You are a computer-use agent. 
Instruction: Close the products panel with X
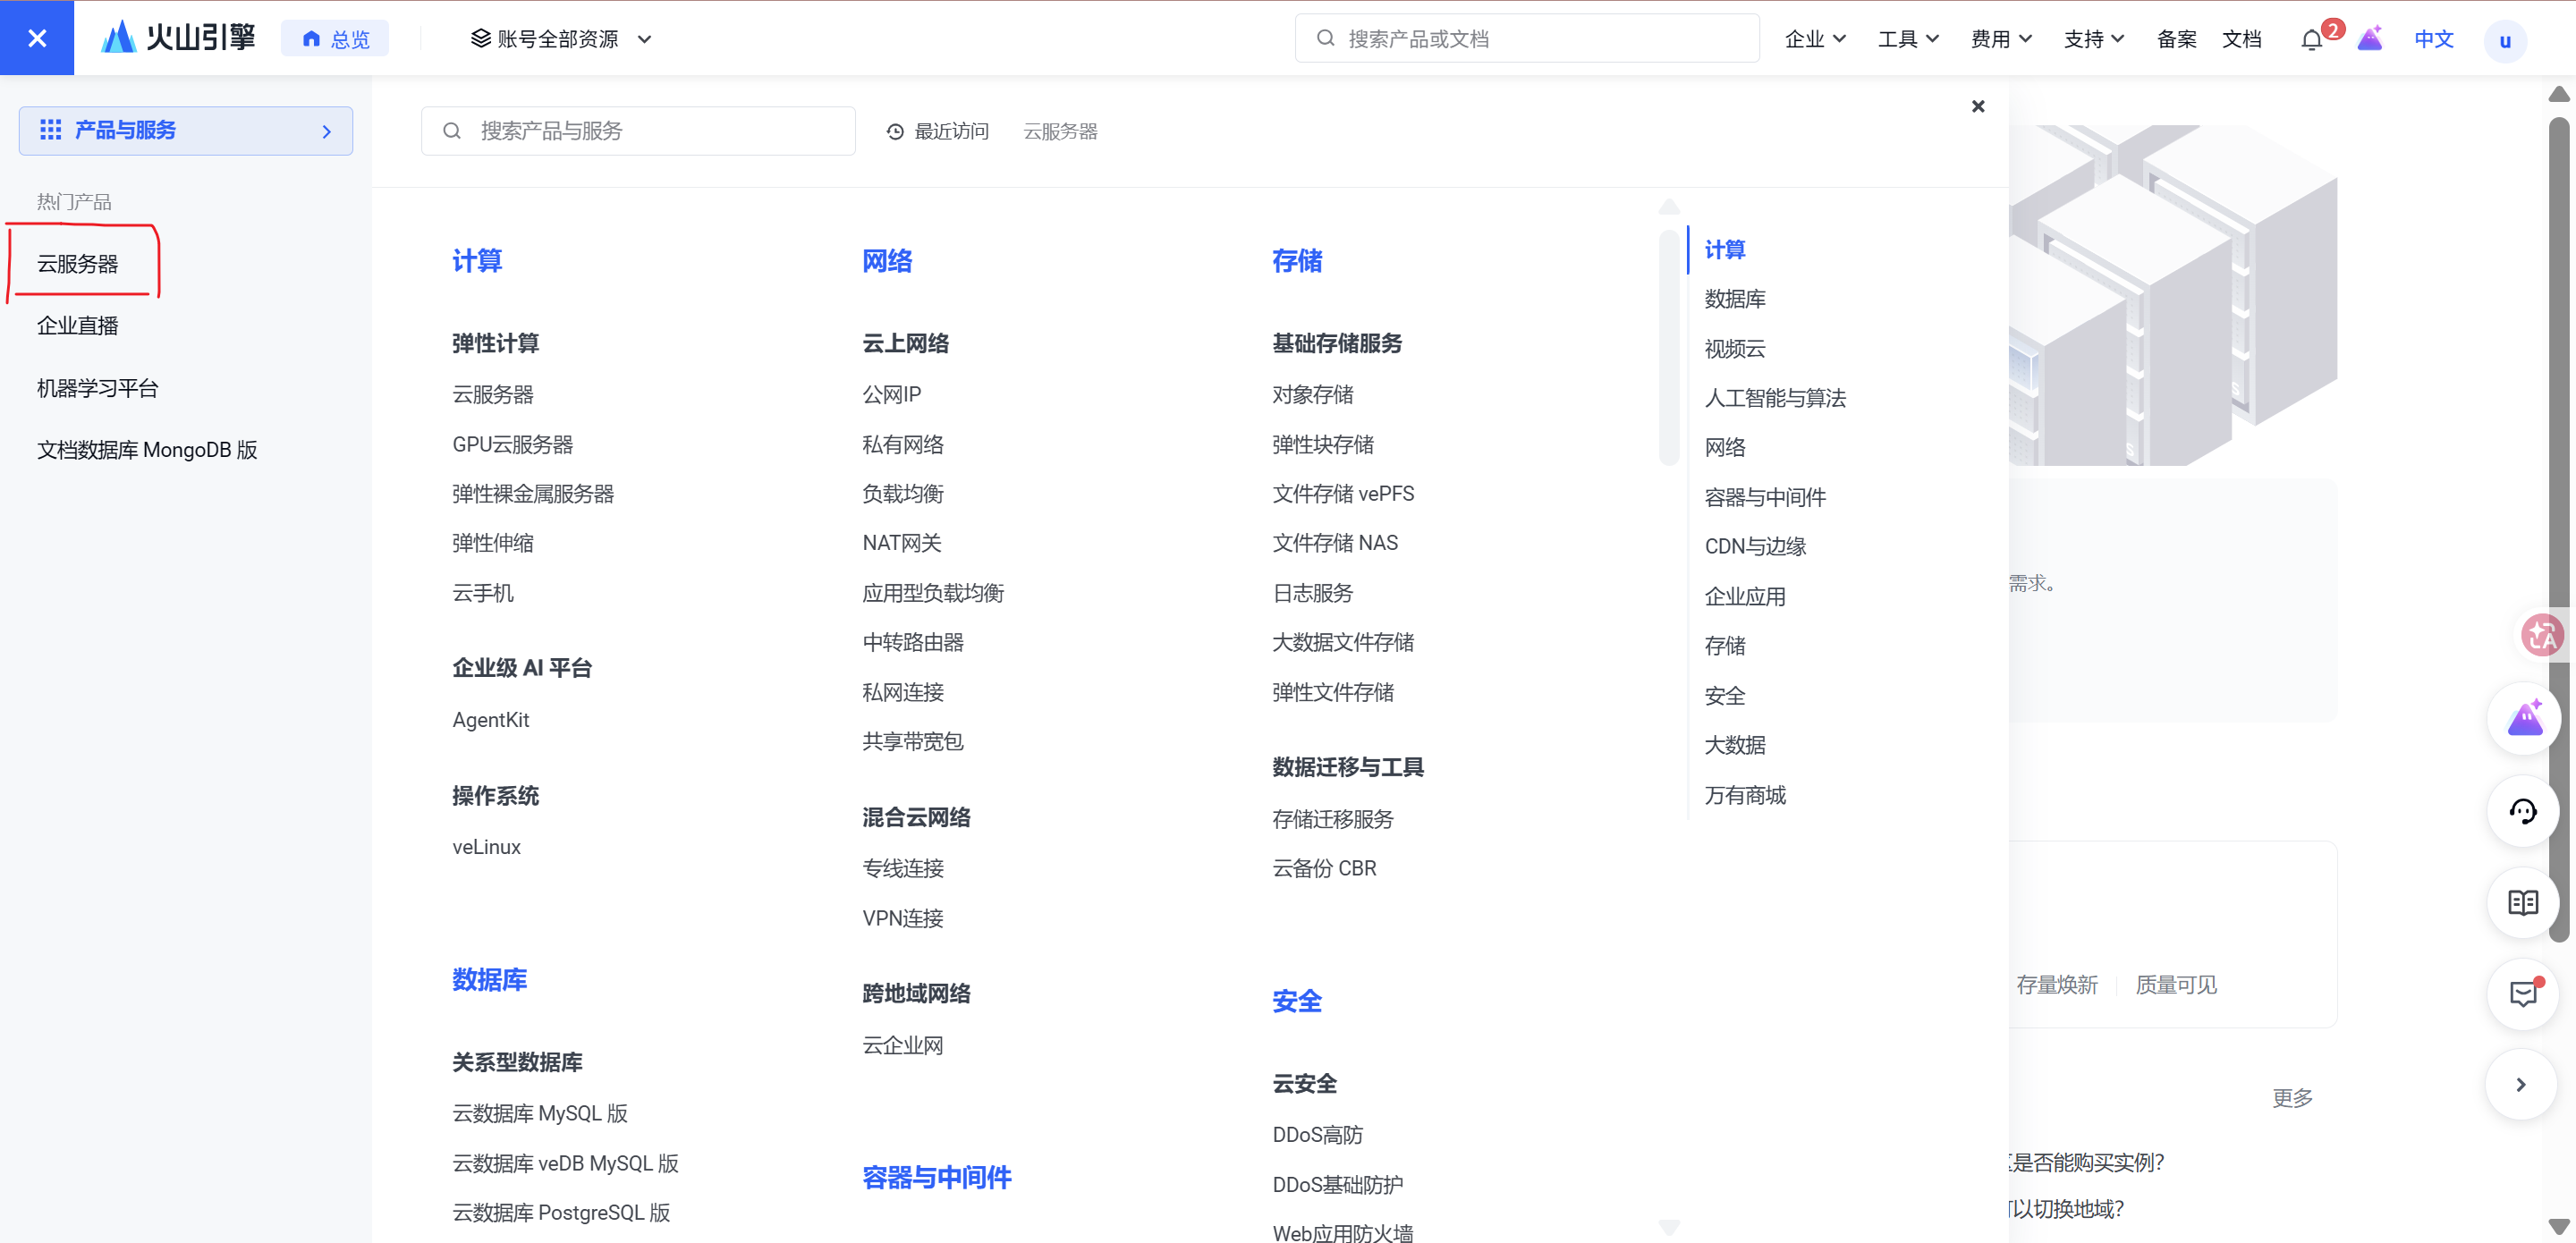[1977, 106]
